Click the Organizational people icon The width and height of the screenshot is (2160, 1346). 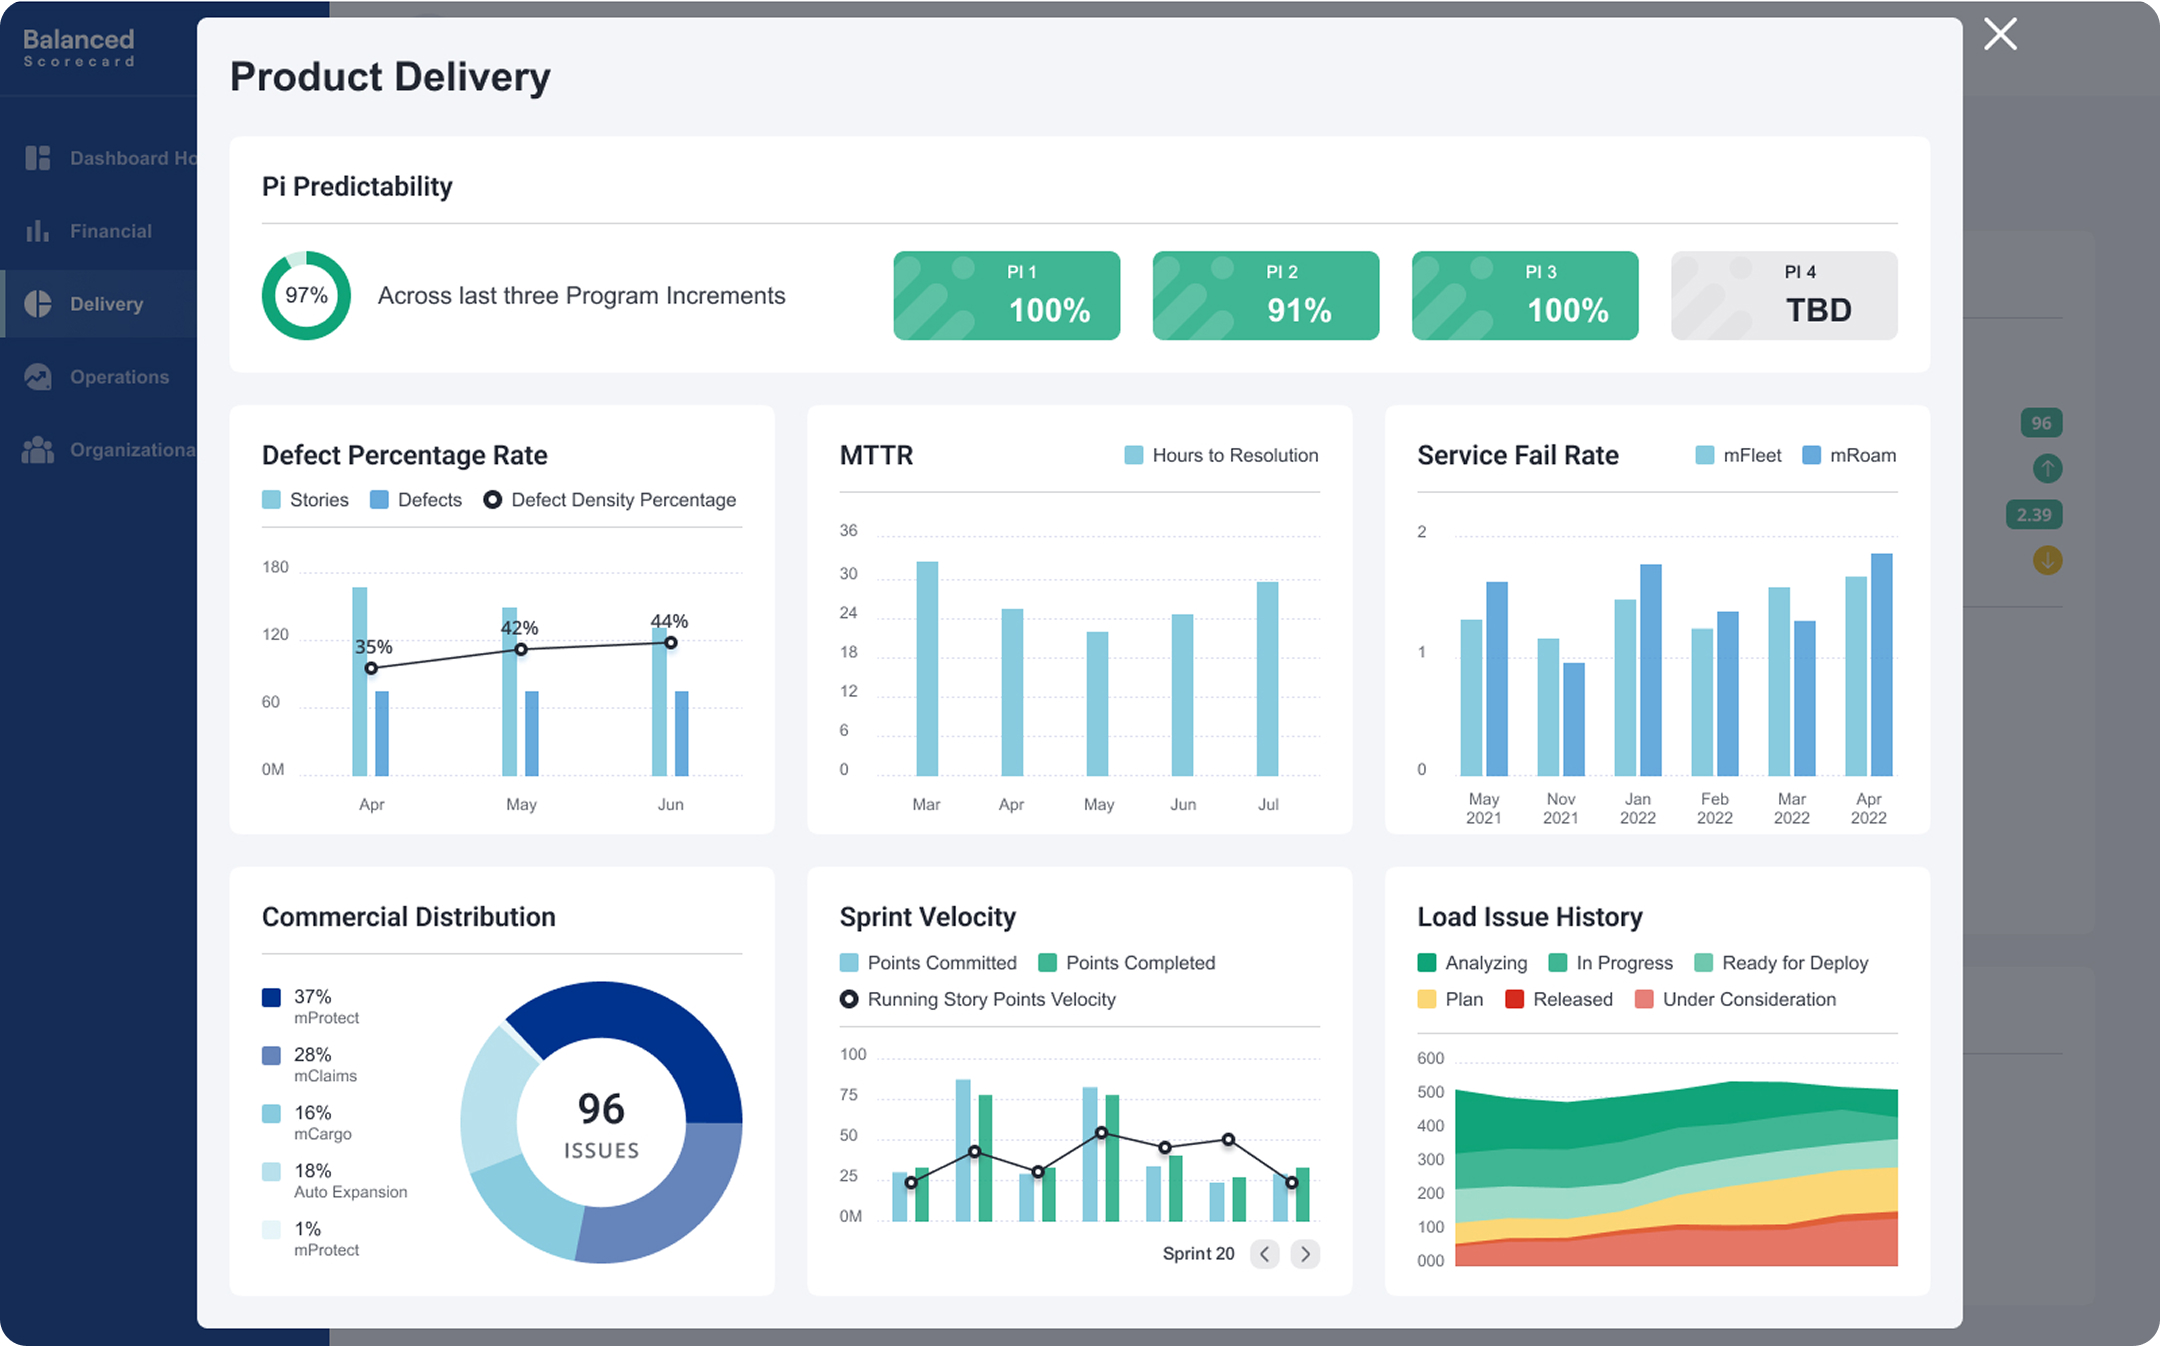38,449
